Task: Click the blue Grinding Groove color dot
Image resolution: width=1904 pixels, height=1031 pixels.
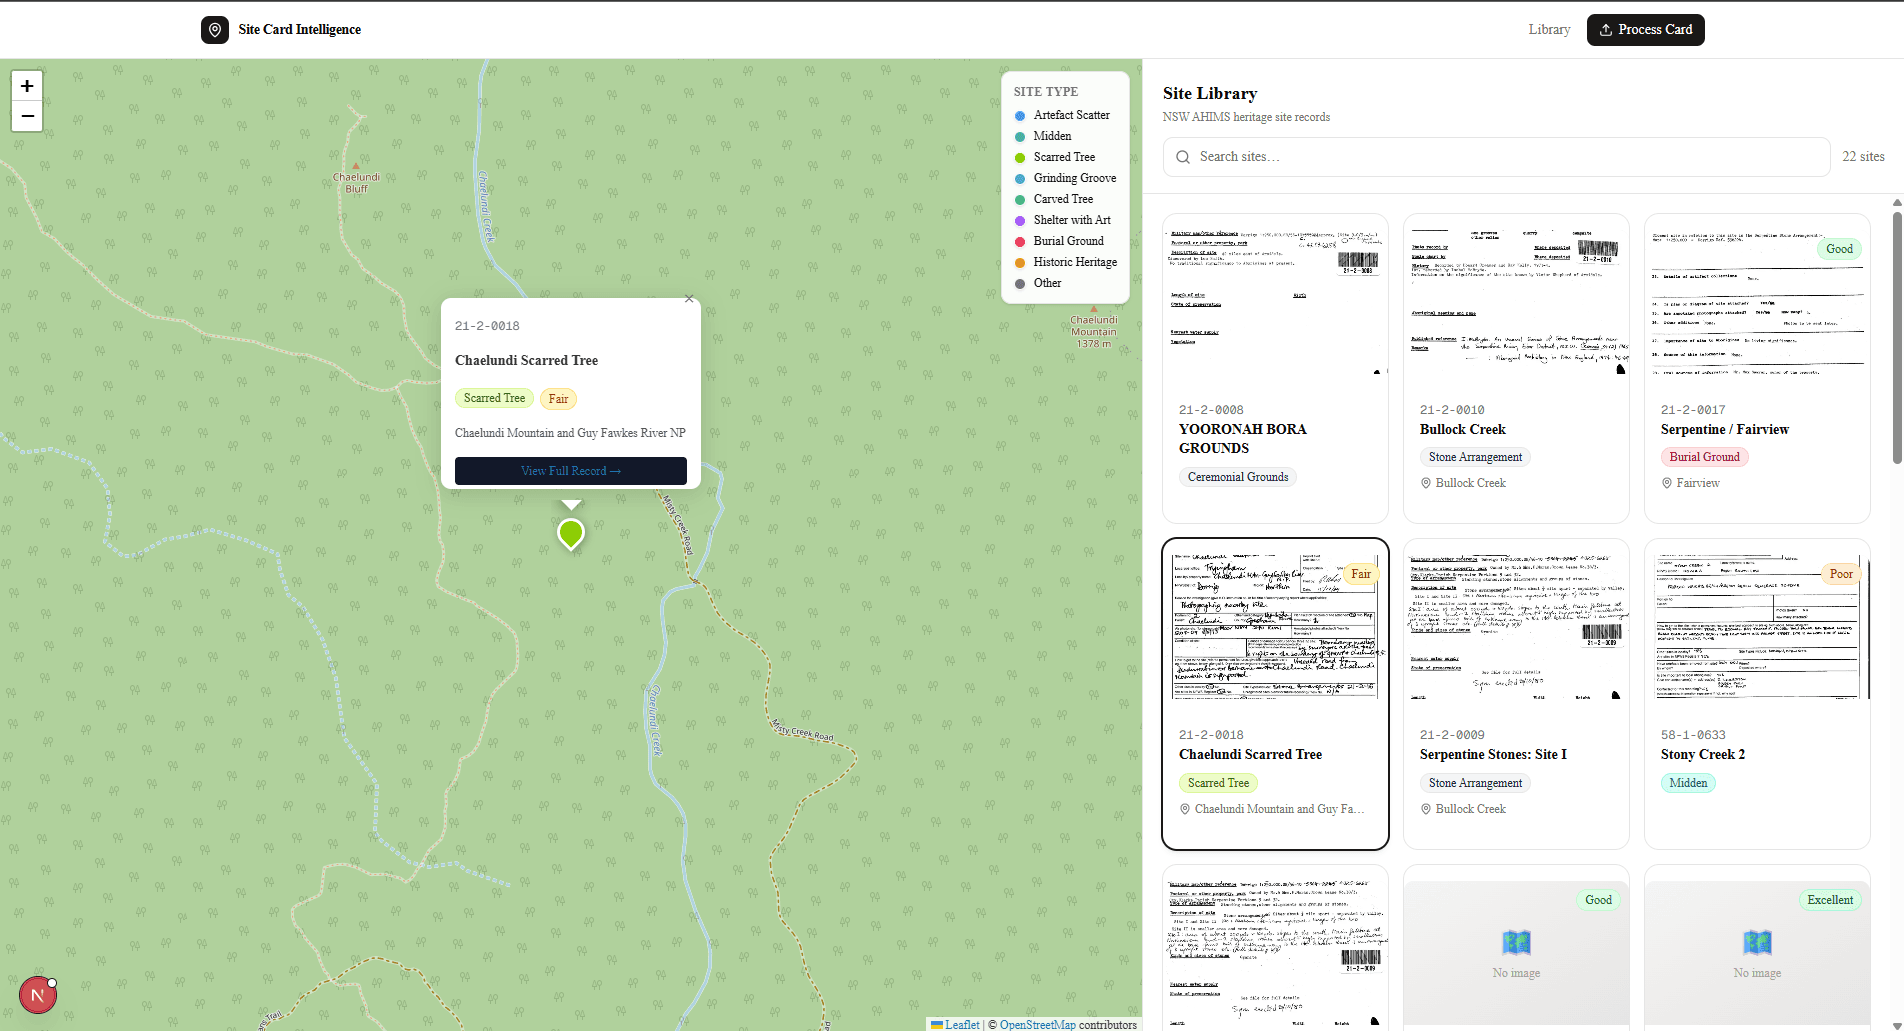Action: (x=1019, y=178)
